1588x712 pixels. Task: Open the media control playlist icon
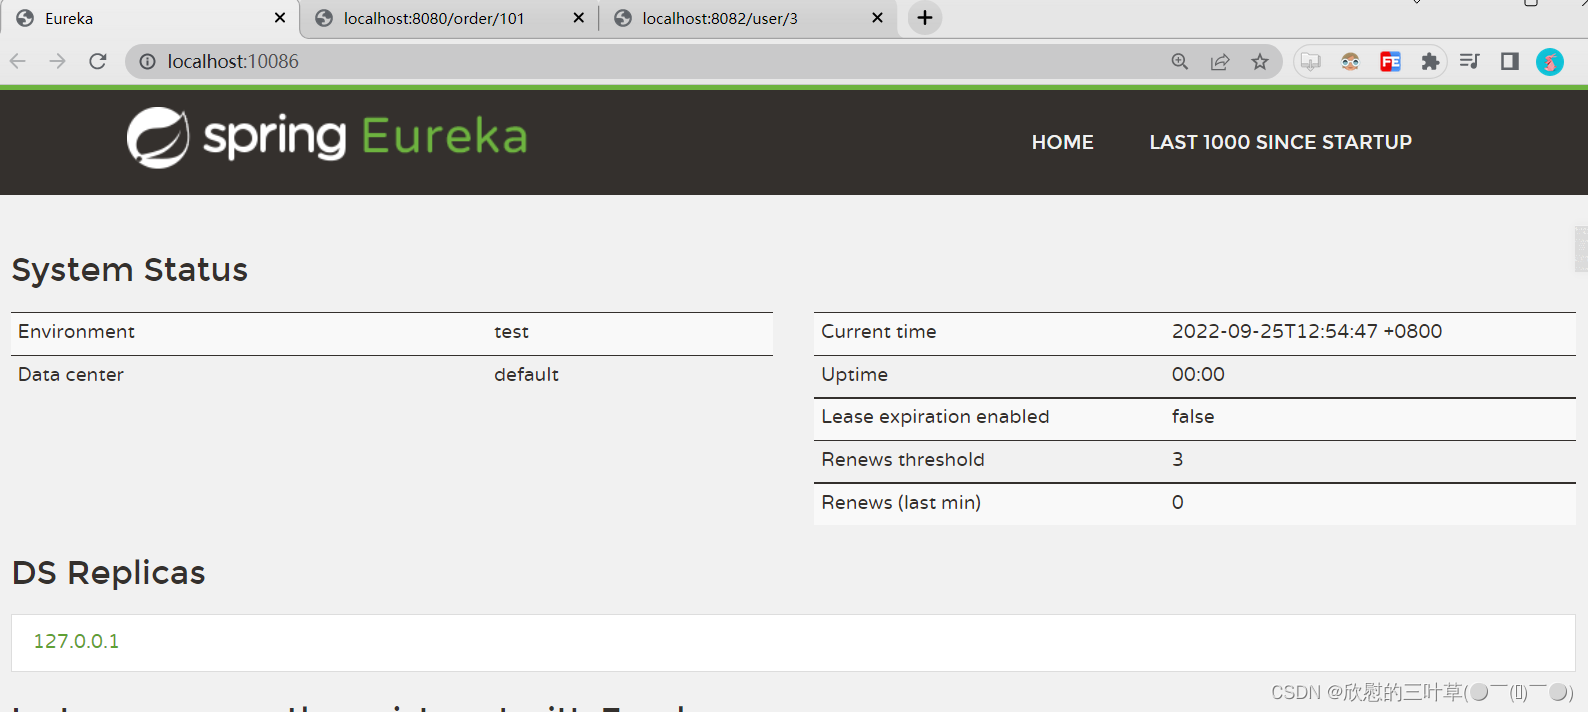click(x=1469, y=61)
